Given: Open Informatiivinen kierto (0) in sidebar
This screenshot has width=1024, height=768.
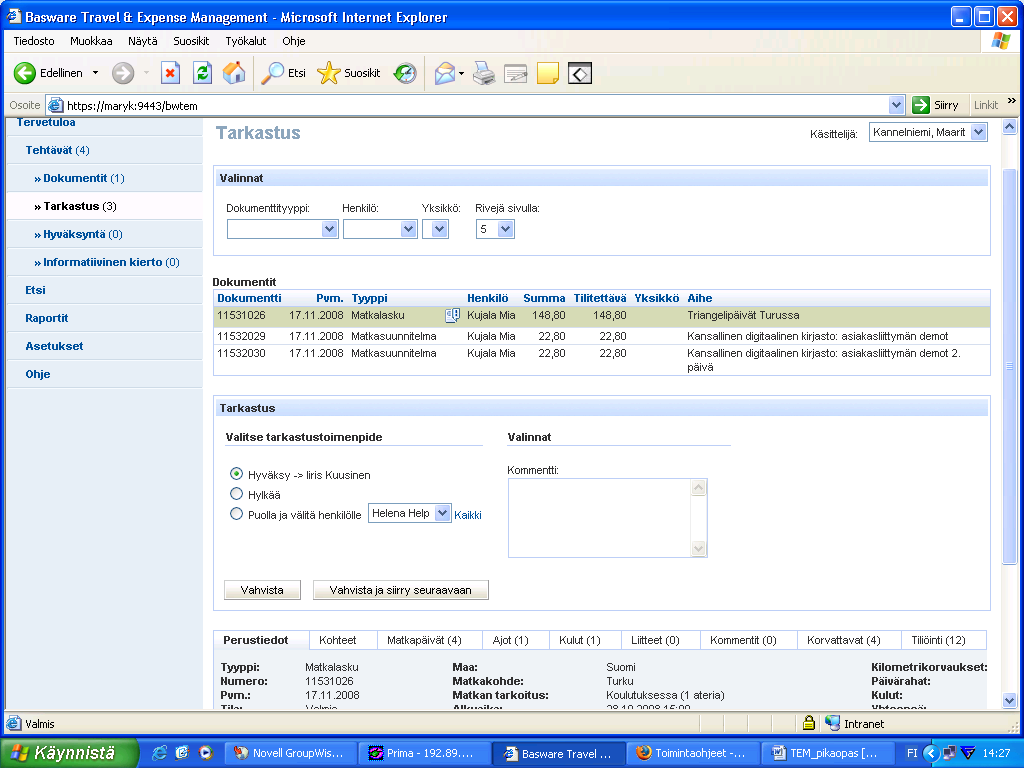Looking at the screenshot, I should [106, 263].
